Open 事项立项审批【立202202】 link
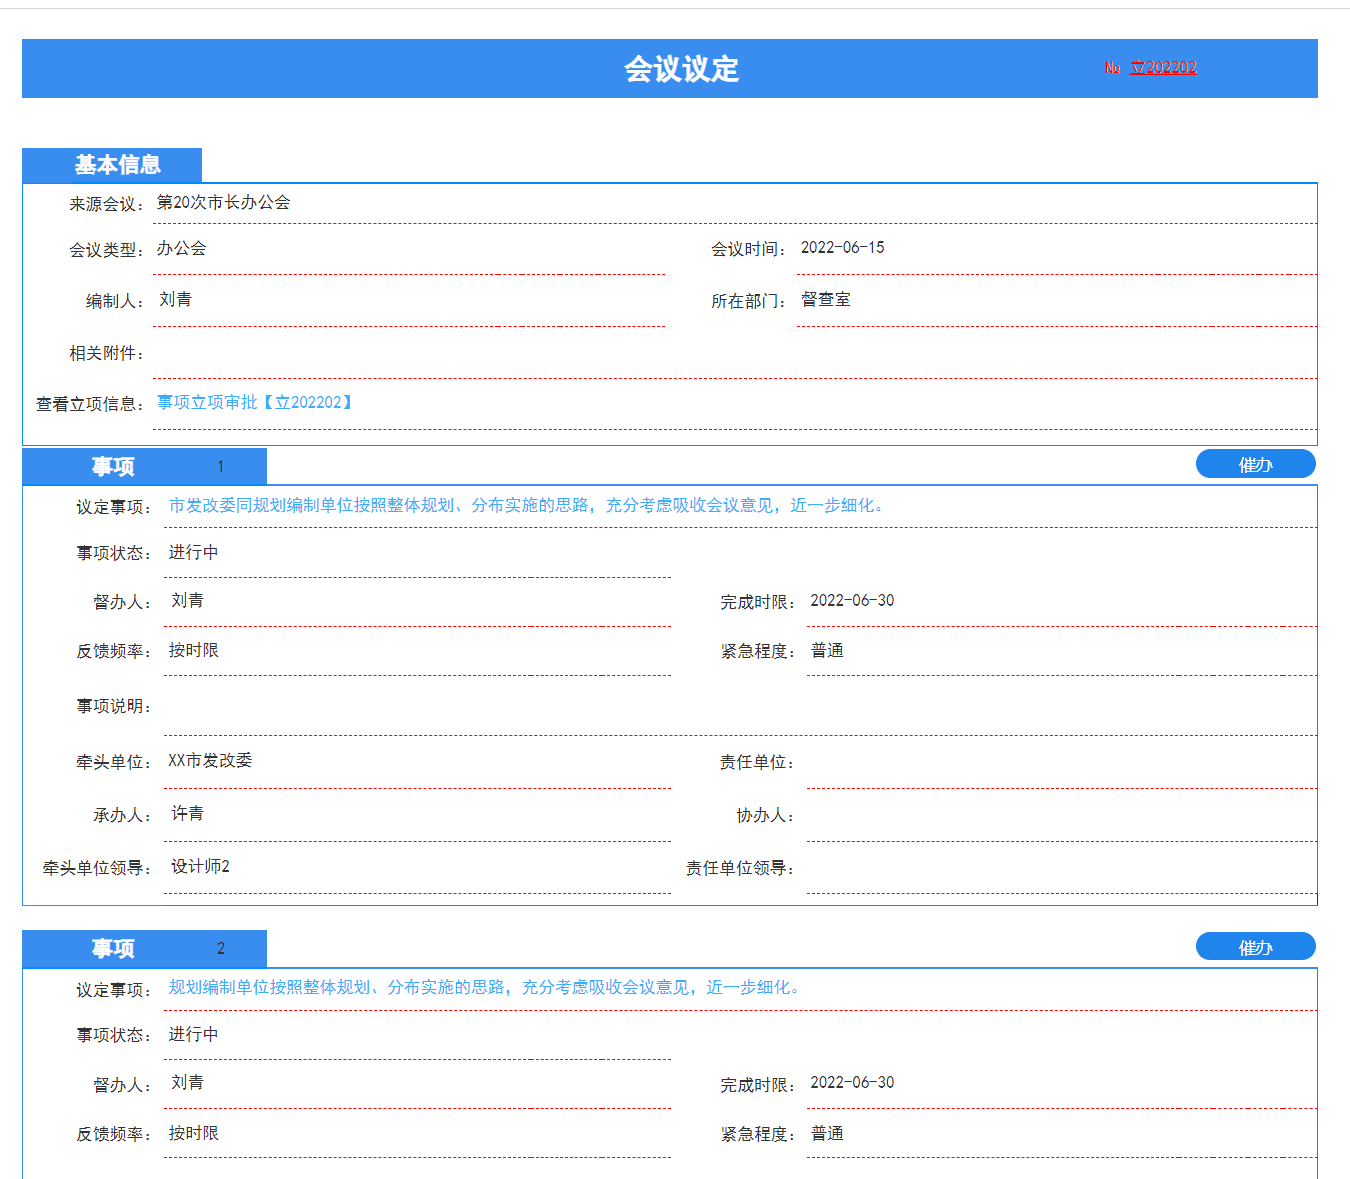 coord(255,402)
